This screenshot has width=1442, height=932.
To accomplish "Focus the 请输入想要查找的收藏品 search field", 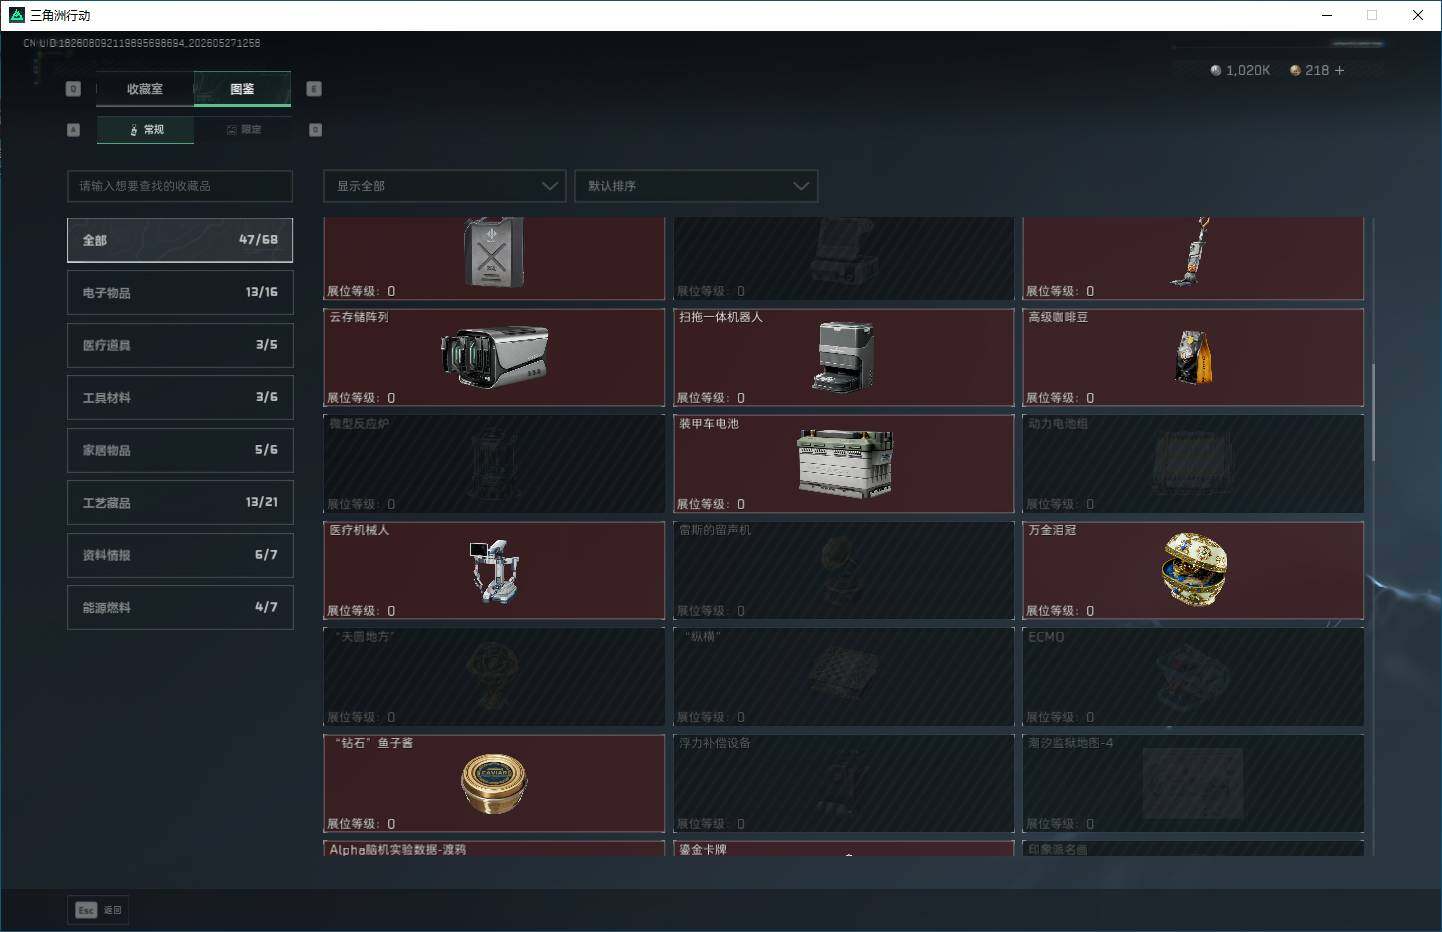I will 180,186.
